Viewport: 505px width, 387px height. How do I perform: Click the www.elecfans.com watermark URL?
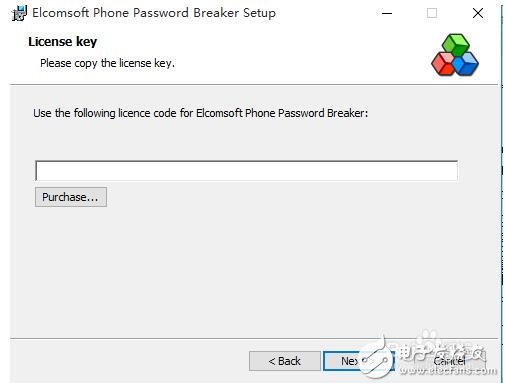click(x=448, y=370)
